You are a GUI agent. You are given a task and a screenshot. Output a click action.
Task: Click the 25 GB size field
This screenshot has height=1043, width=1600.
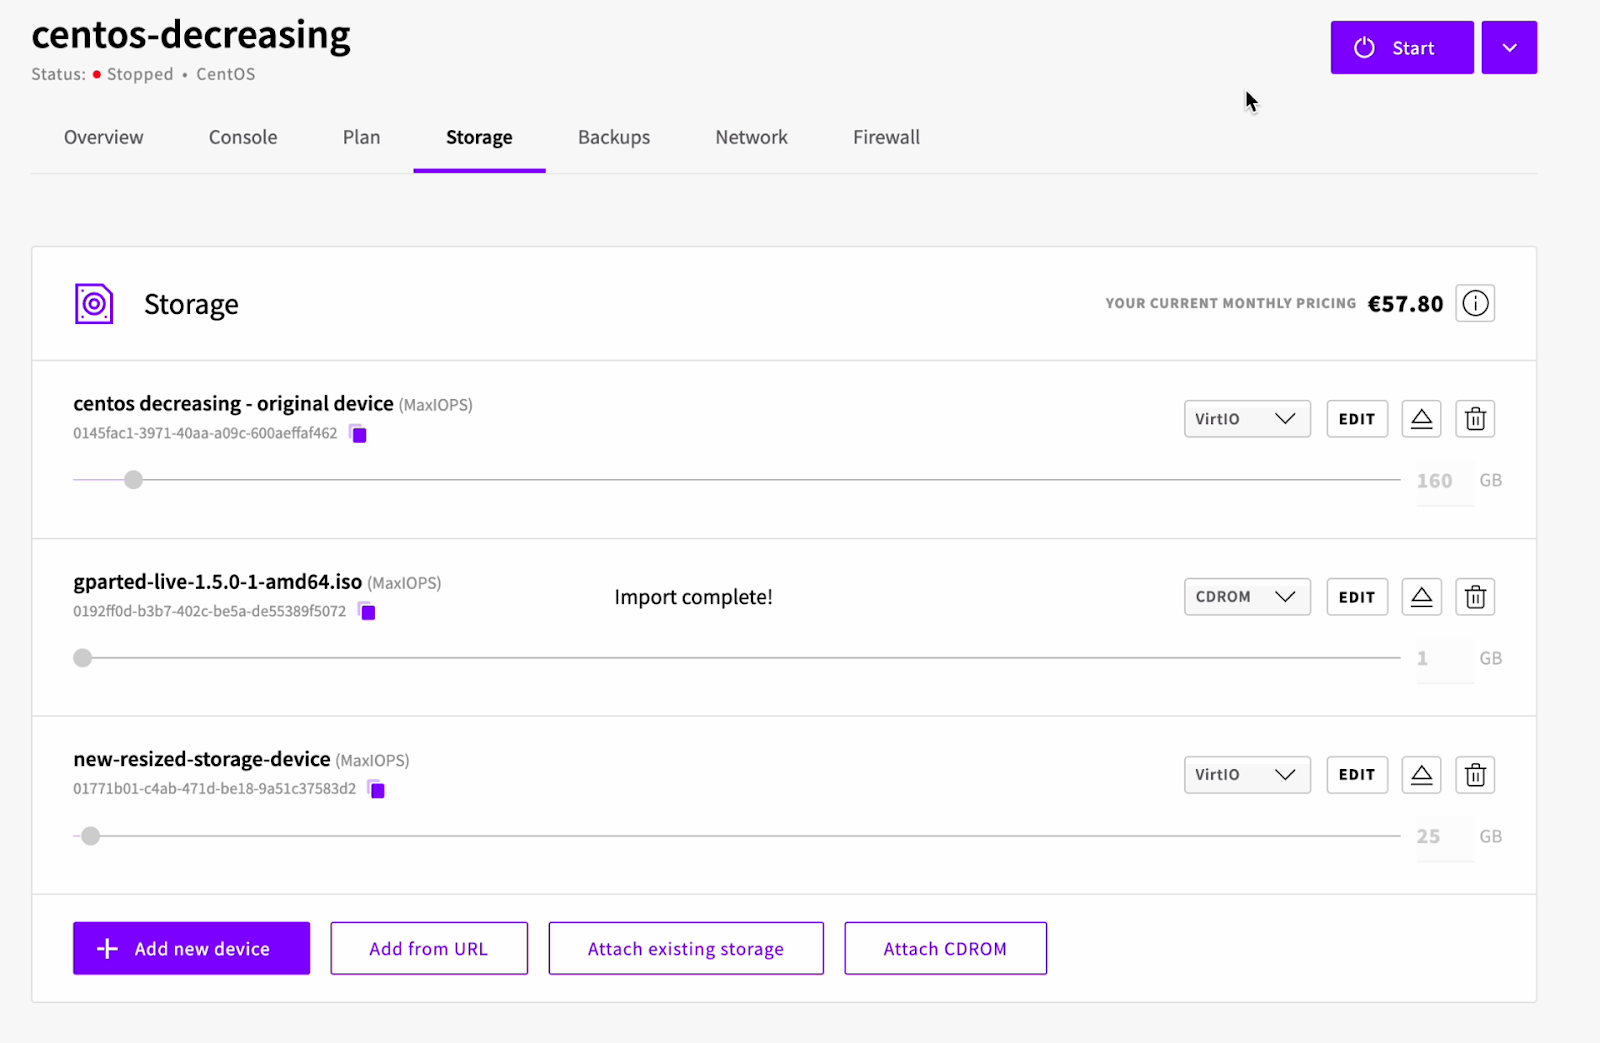[1445, 837]
